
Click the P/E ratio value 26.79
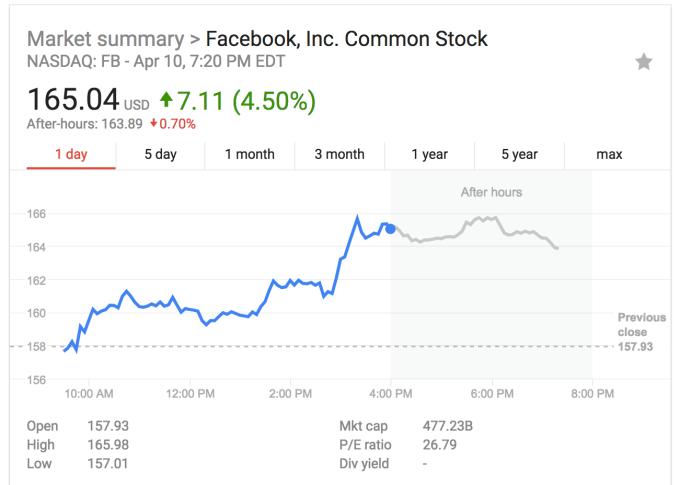pos(440,445)
